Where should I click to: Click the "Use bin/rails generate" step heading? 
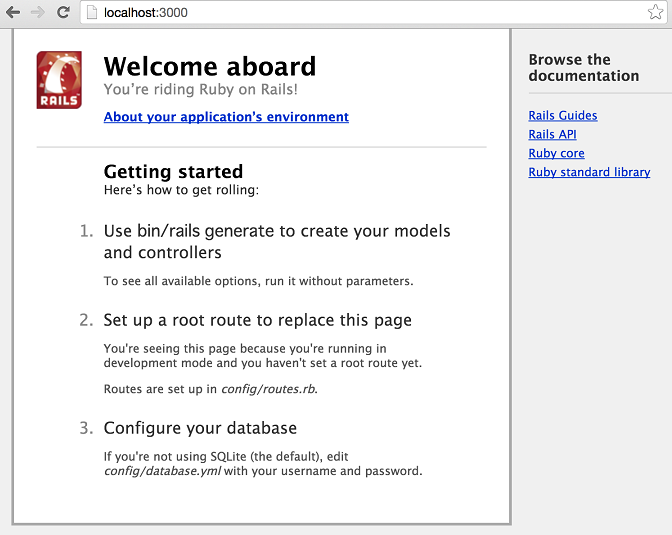(x=277, y=242)
